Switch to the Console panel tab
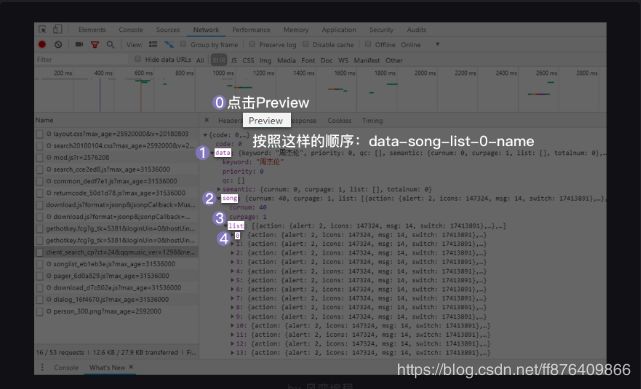This screenshot has height=389, width=641. point(131,30)
